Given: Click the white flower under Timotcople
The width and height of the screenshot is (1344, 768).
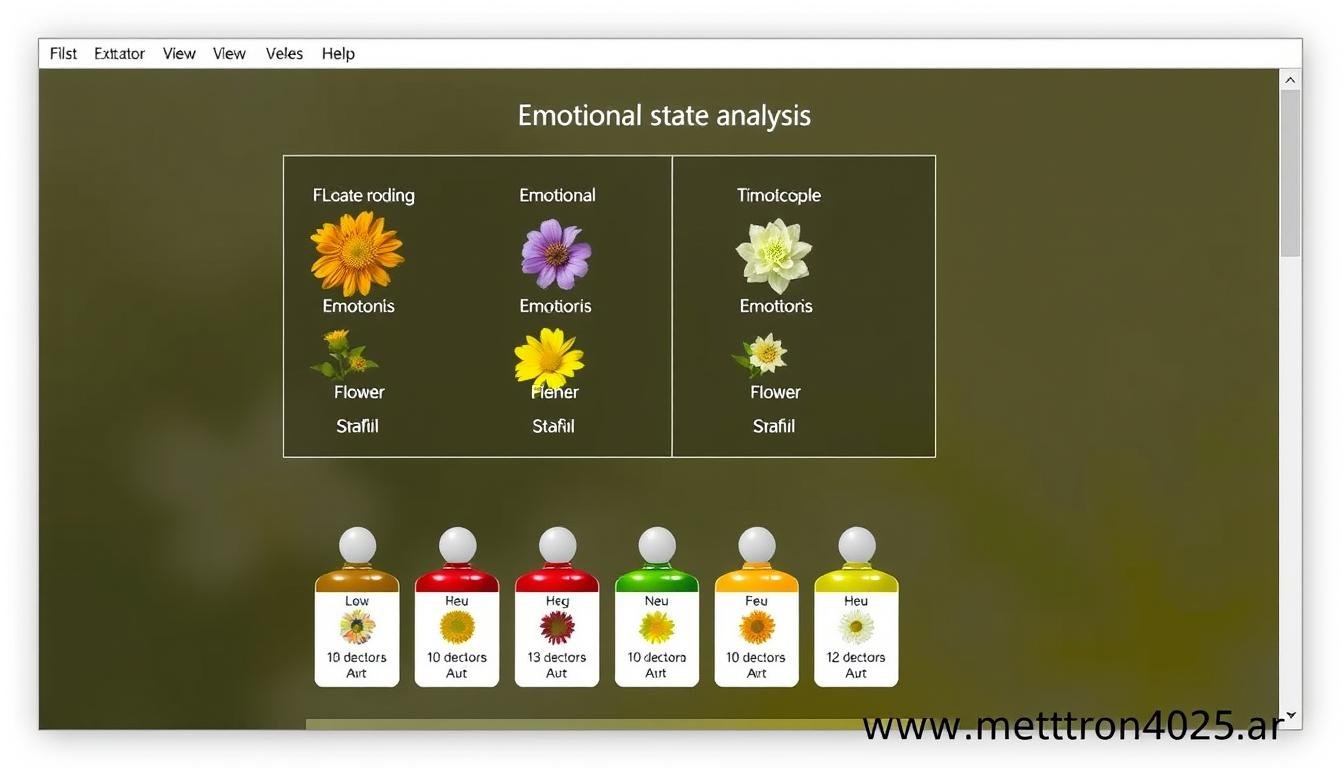Looking at the screenshot, I should 773,256.
